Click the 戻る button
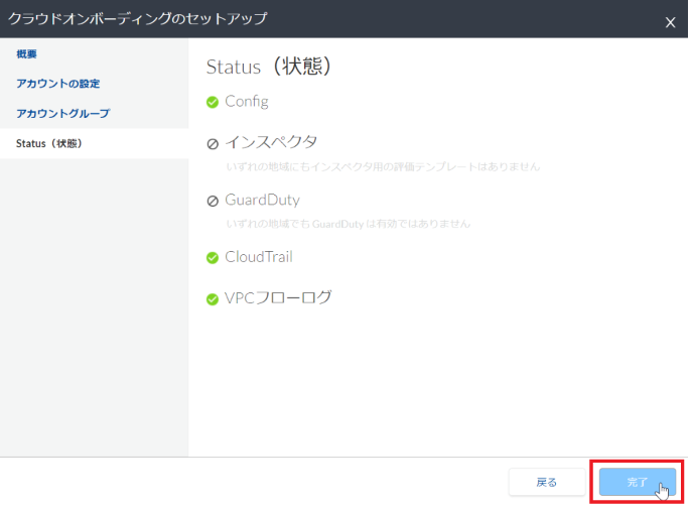Viewport: 692px width, 508px height. click(547, 482)
